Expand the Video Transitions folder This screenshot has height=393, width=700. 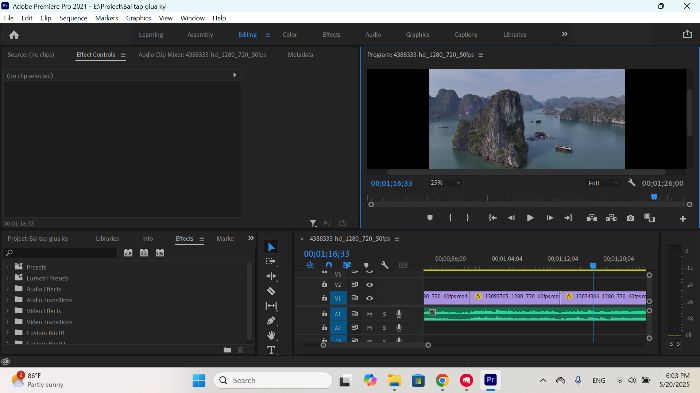coord(7,322)
